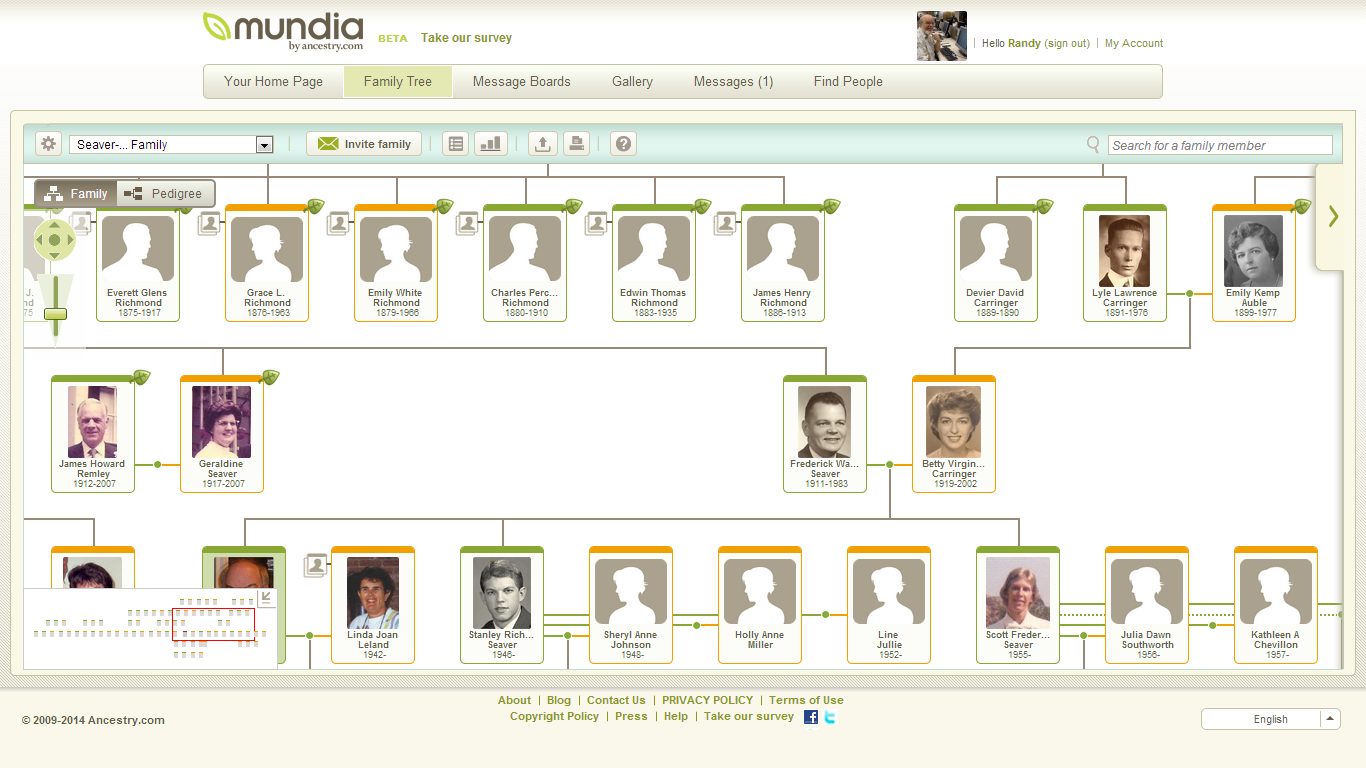This screenshot has width=1366, height=768.
Task: Click the leaf hint on Lyle Lawrence Carringer
Action: 1170,205
